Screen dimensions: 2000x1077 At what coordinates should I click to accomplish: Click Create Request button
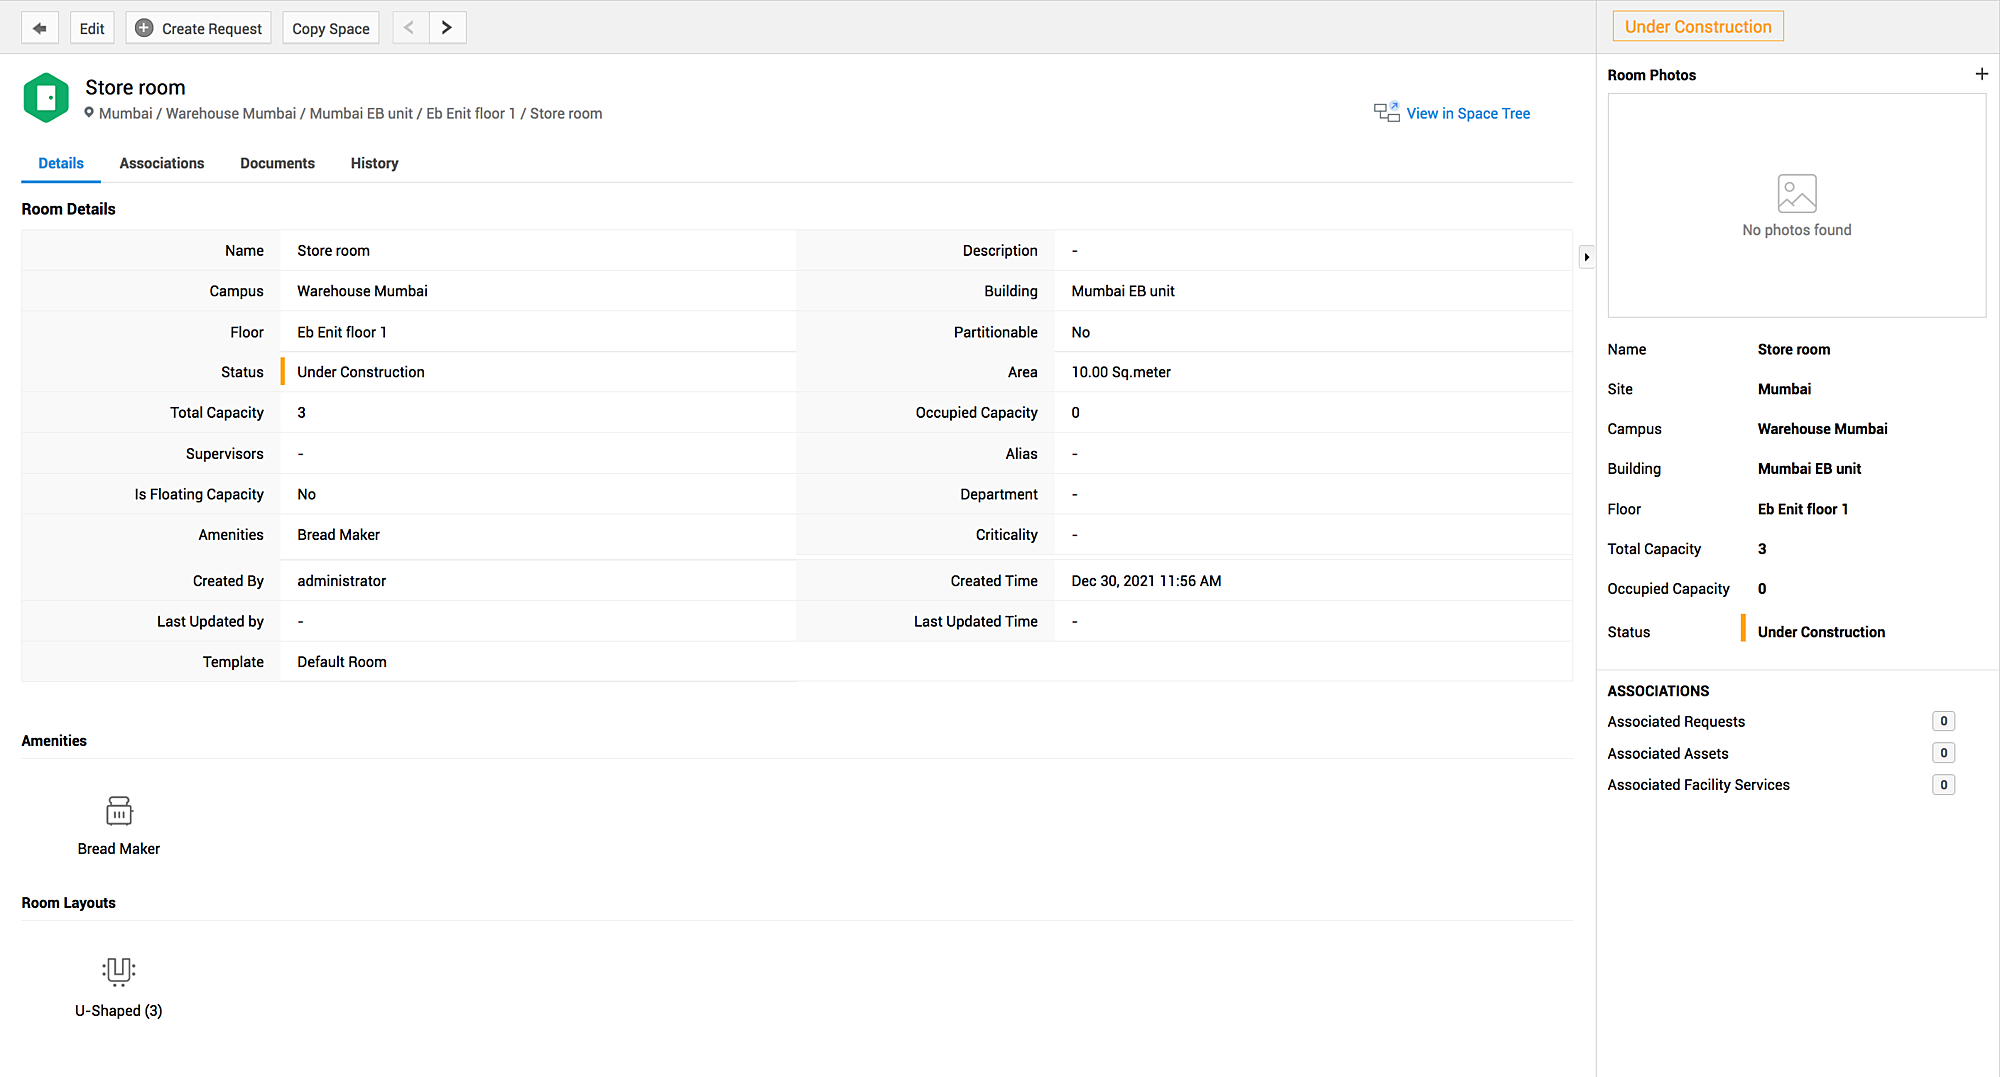199,28
